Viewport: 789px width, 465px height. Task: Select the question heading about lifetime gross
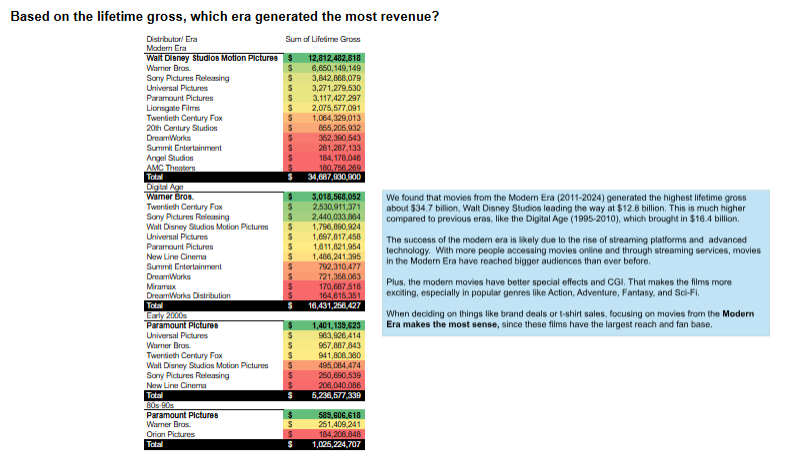pyautogui.click(x=224, y=17)
